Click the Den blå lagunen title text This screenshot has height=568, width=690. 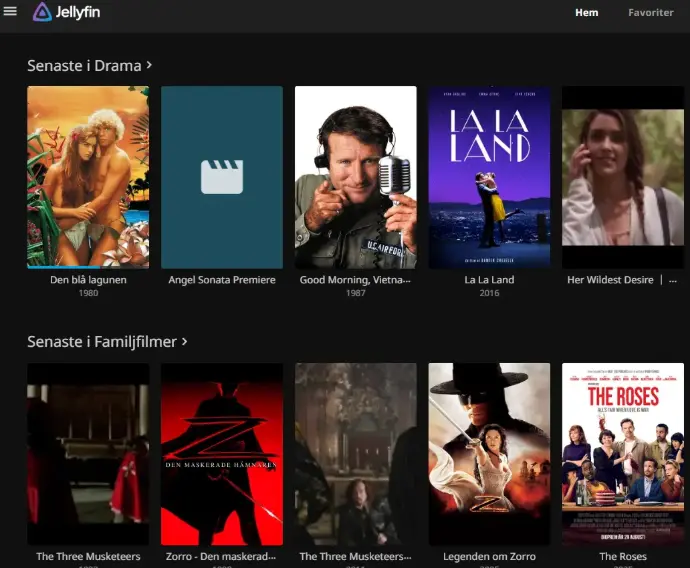point(88,280)
